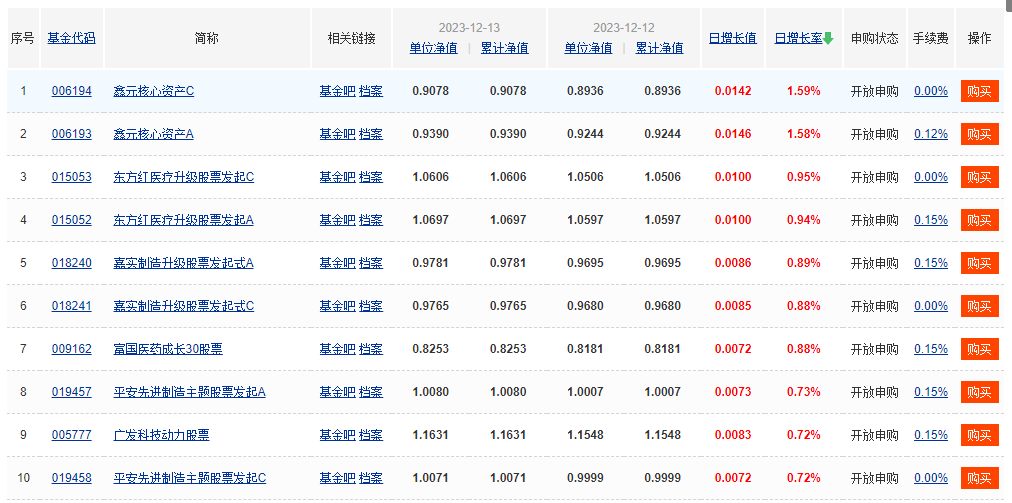Open fund code 005777 link
Viewport: 1012px width, 503px height.
tap(72, 435)
